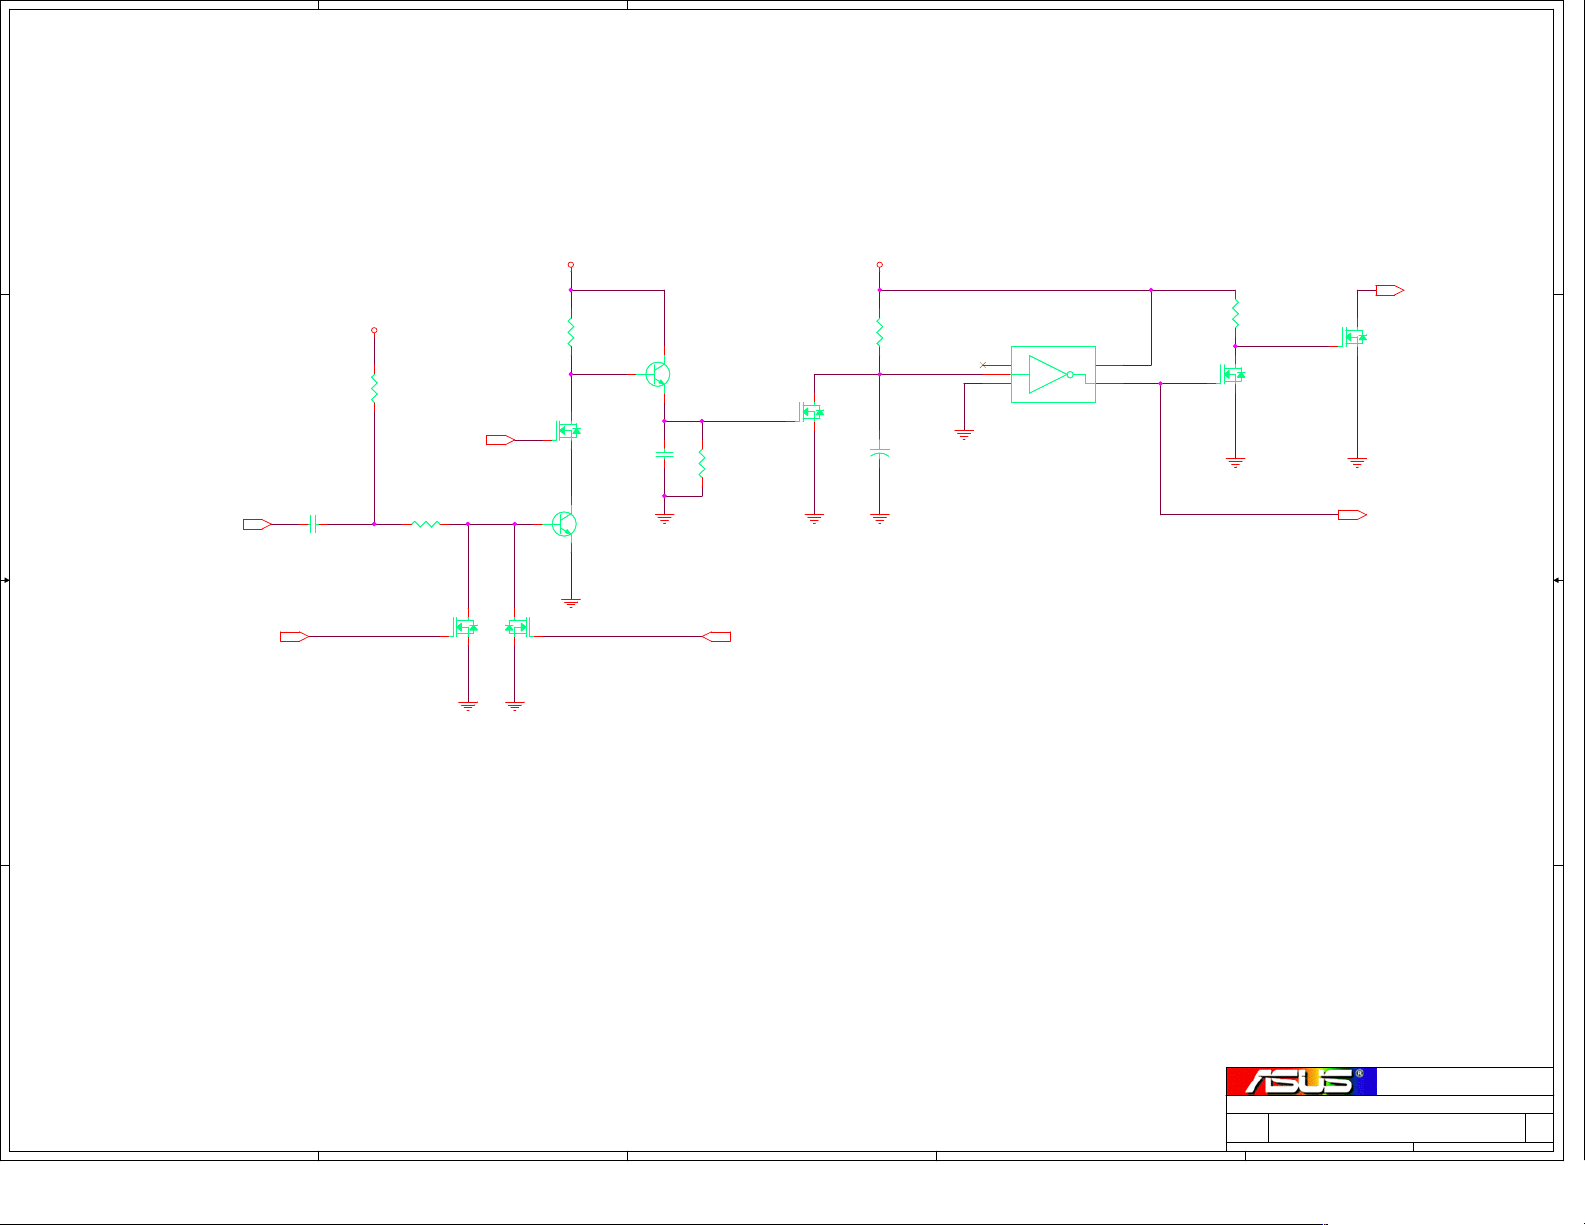Select the polarized capacitor left of the inverter
Image resolution: width=1585 pixels, height=1225 pixels.
(x=880, y=454)
